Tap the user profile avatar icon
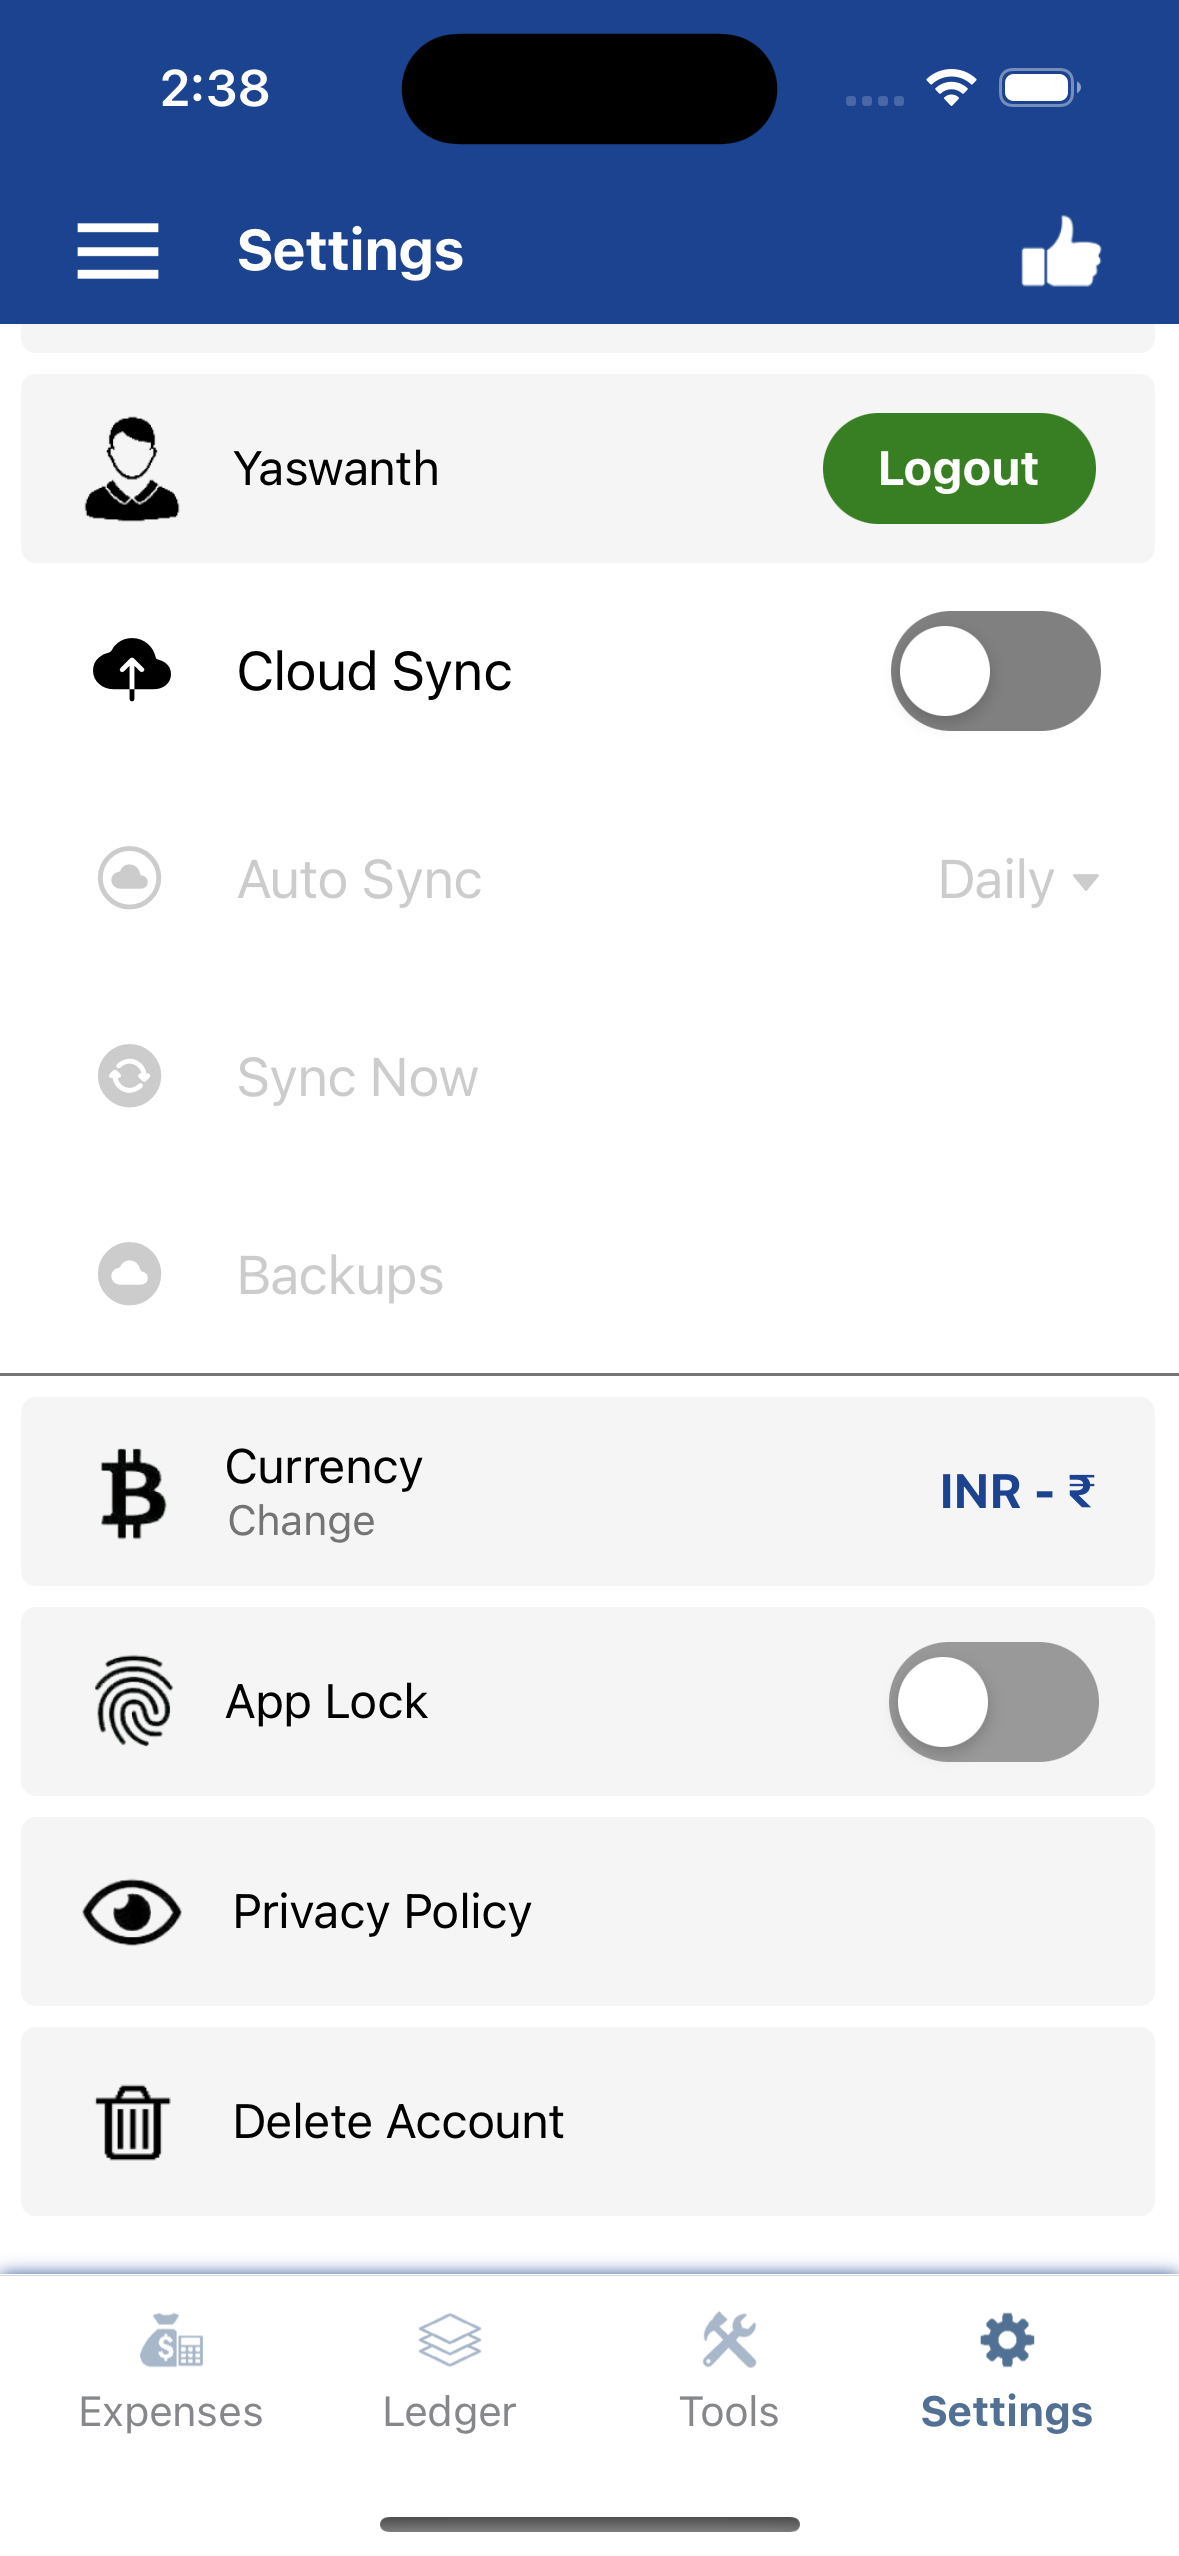 pyautogui.click(x=132, y=469)
